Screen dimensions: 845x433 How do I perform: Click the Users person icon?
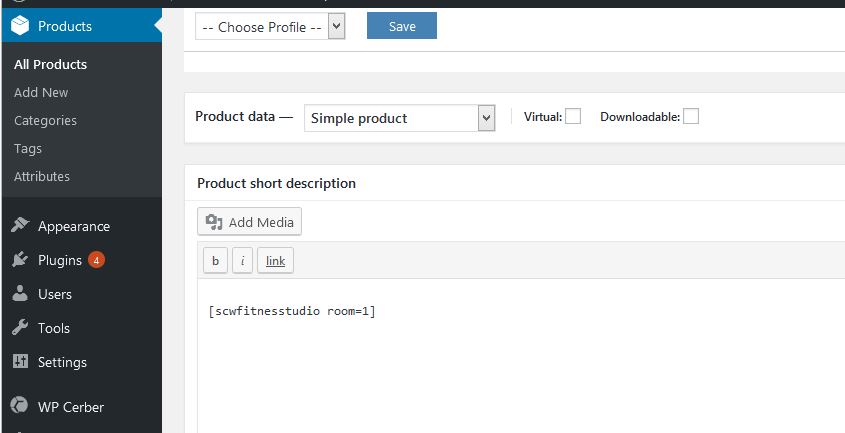[20, 294]
